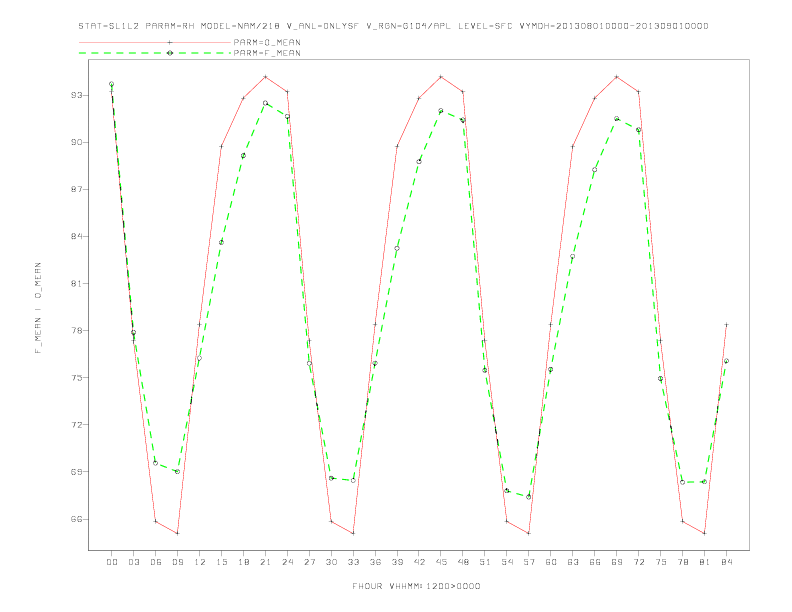Click the x-axis tick label 30
792x612 pixels.
point(331,562)
